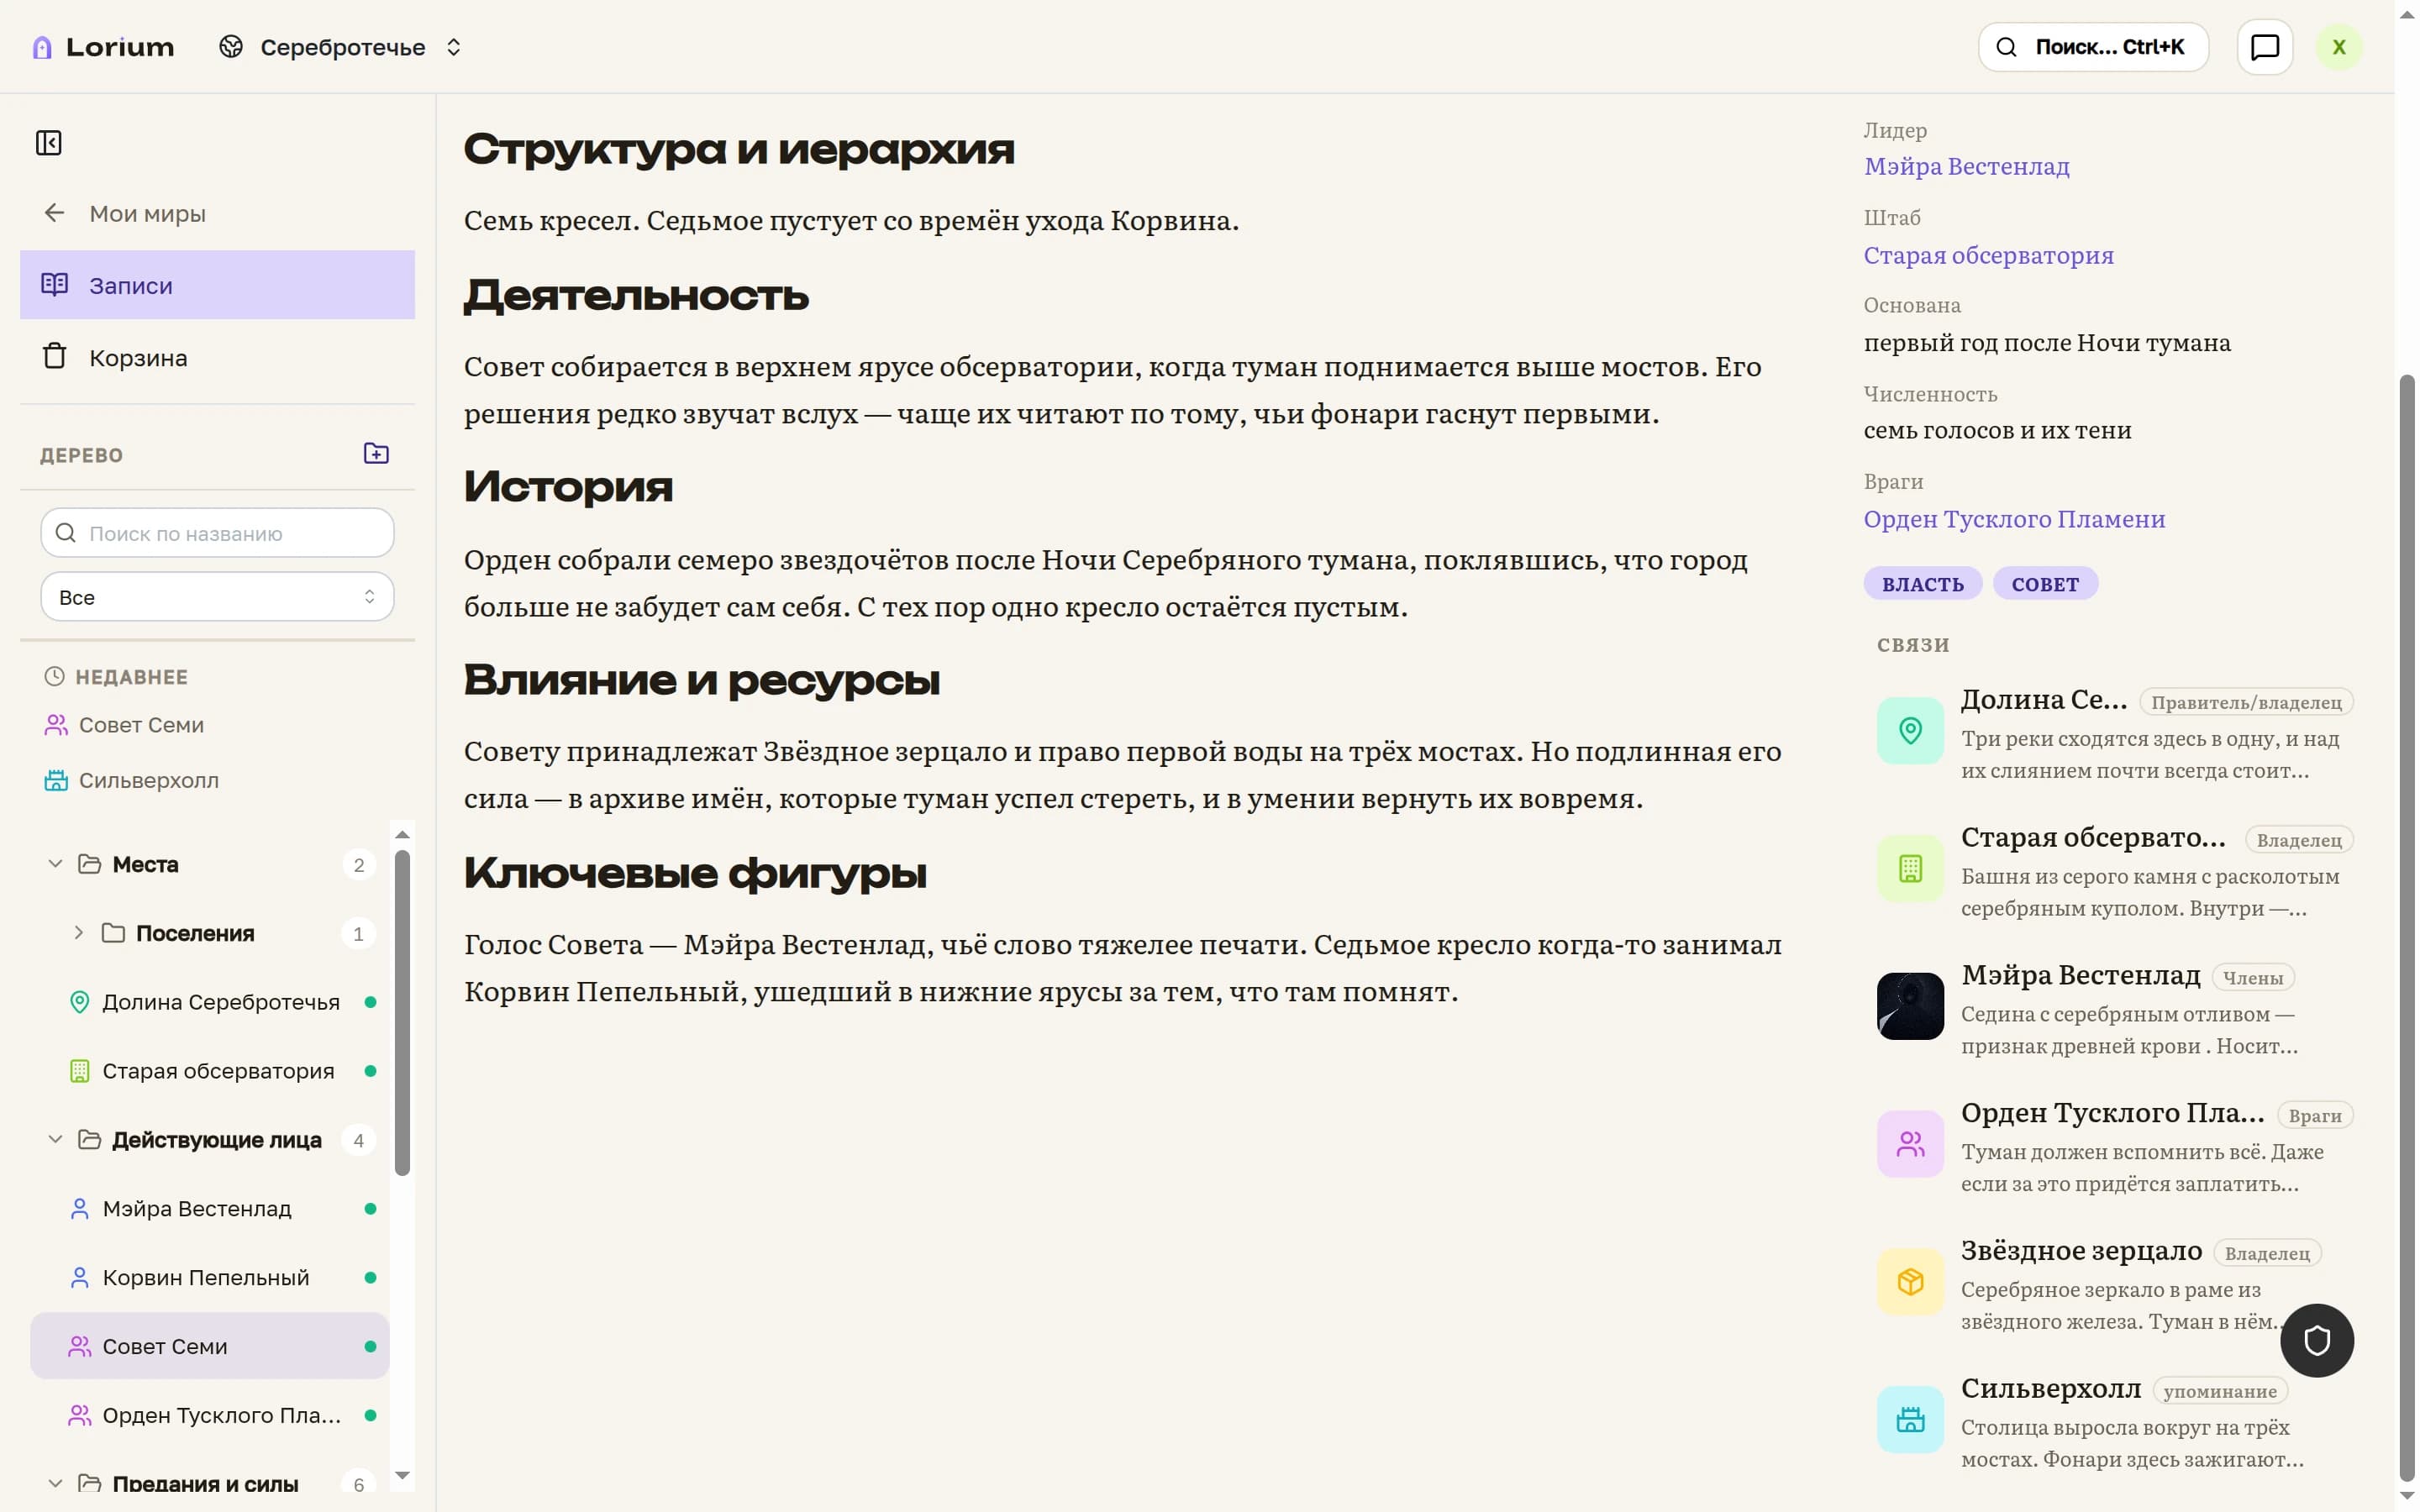Select the Записи section

(x=217, y=285)
